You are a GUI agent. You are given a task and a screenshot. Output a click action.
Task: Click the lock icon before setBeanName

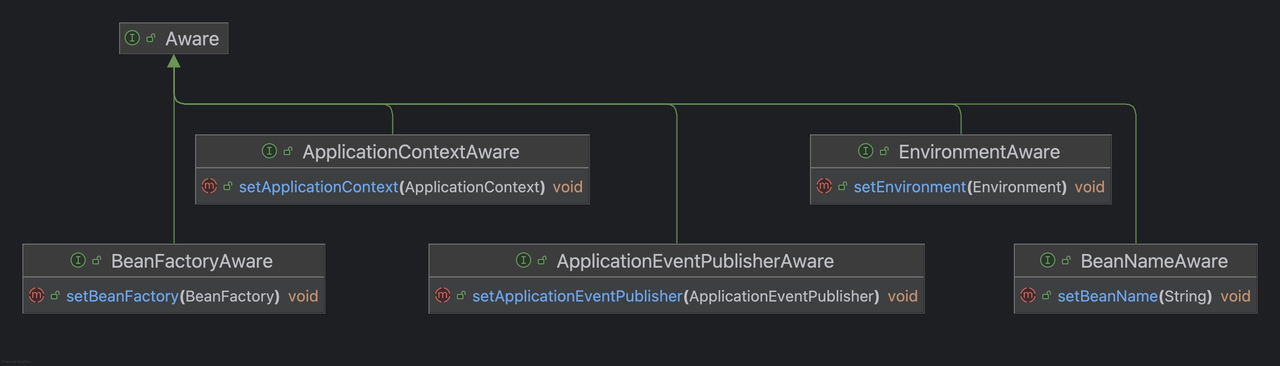click(x=1046, y=295)
